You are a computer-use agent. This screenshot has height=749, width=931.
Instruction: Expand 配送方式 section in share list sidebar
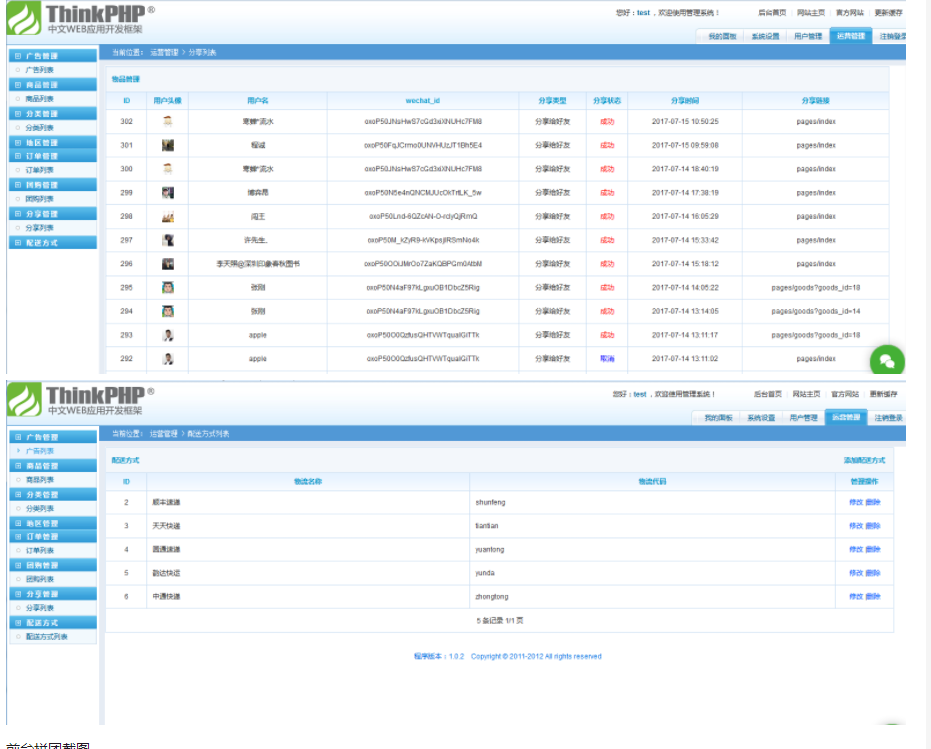tap(53, 242)
